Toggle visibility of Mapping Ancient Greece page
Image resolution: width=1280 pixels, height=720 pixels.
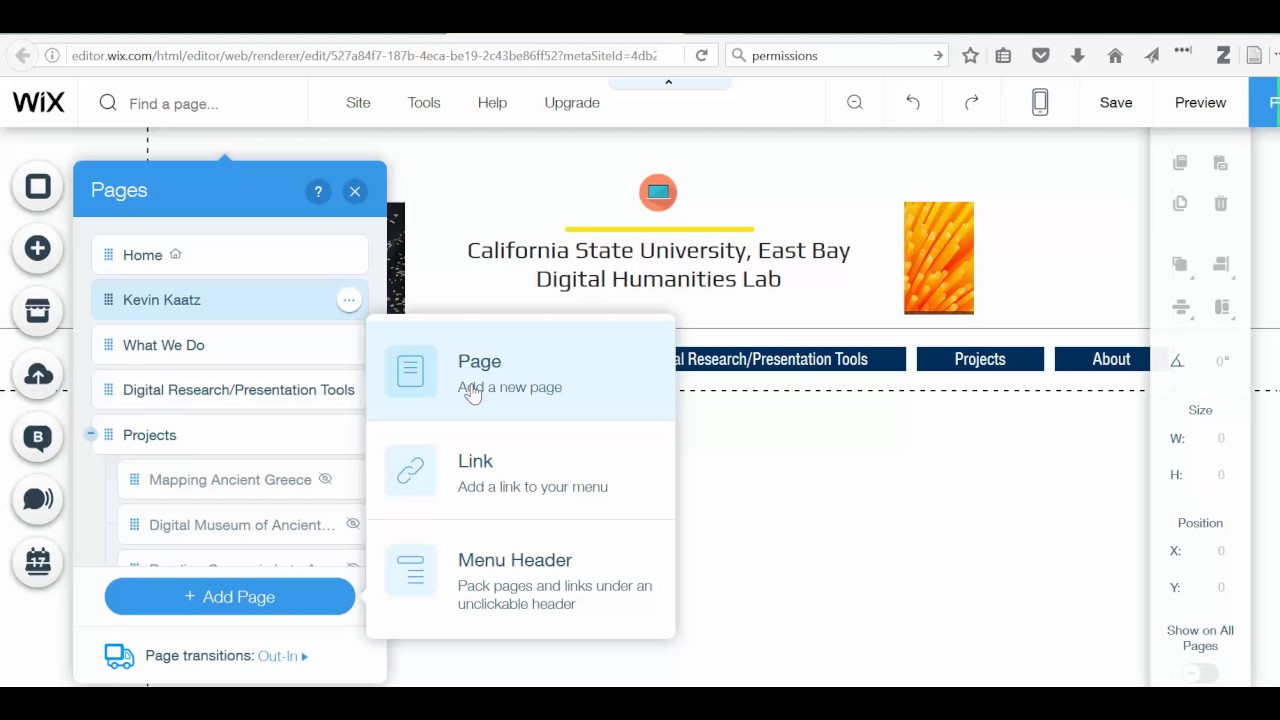[325, 479]
